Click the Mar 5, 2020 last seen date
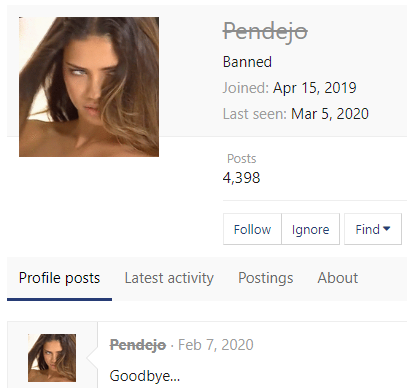The image size is (407, 388). click(330, 114)
